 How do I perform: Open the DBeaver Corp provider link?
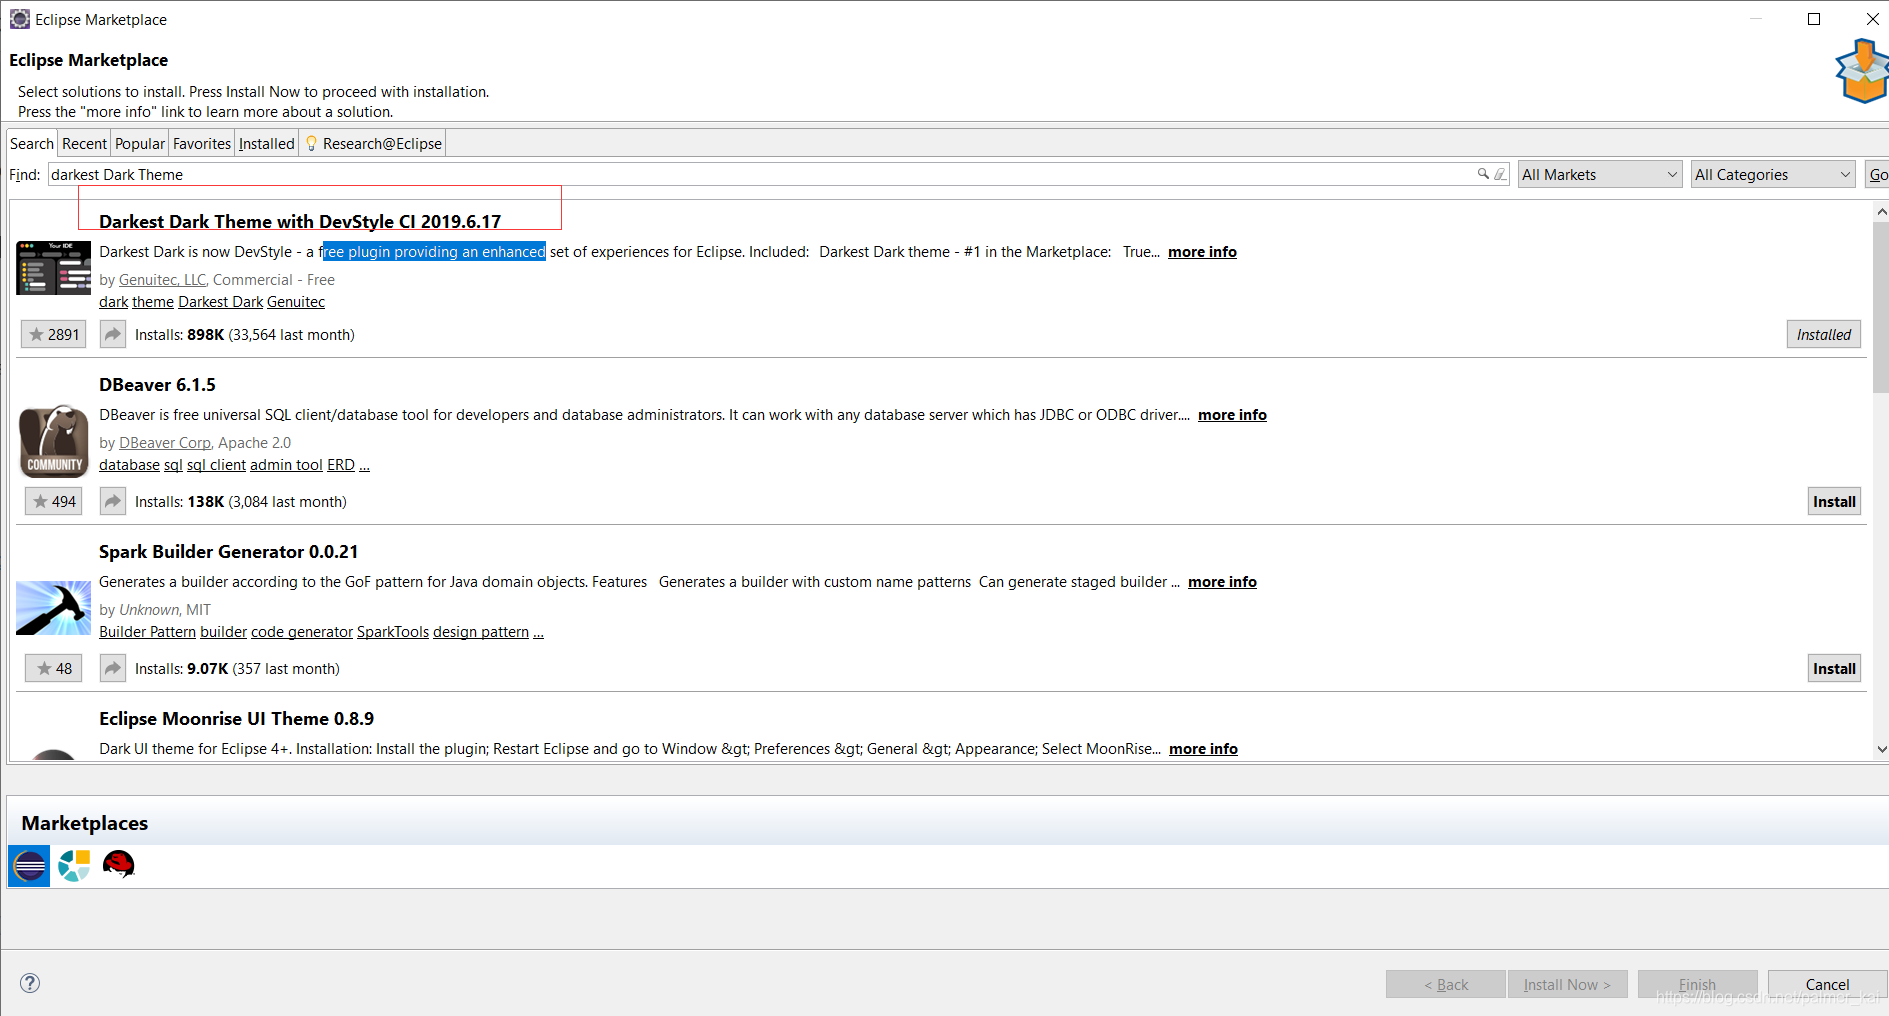pos(165,443)
